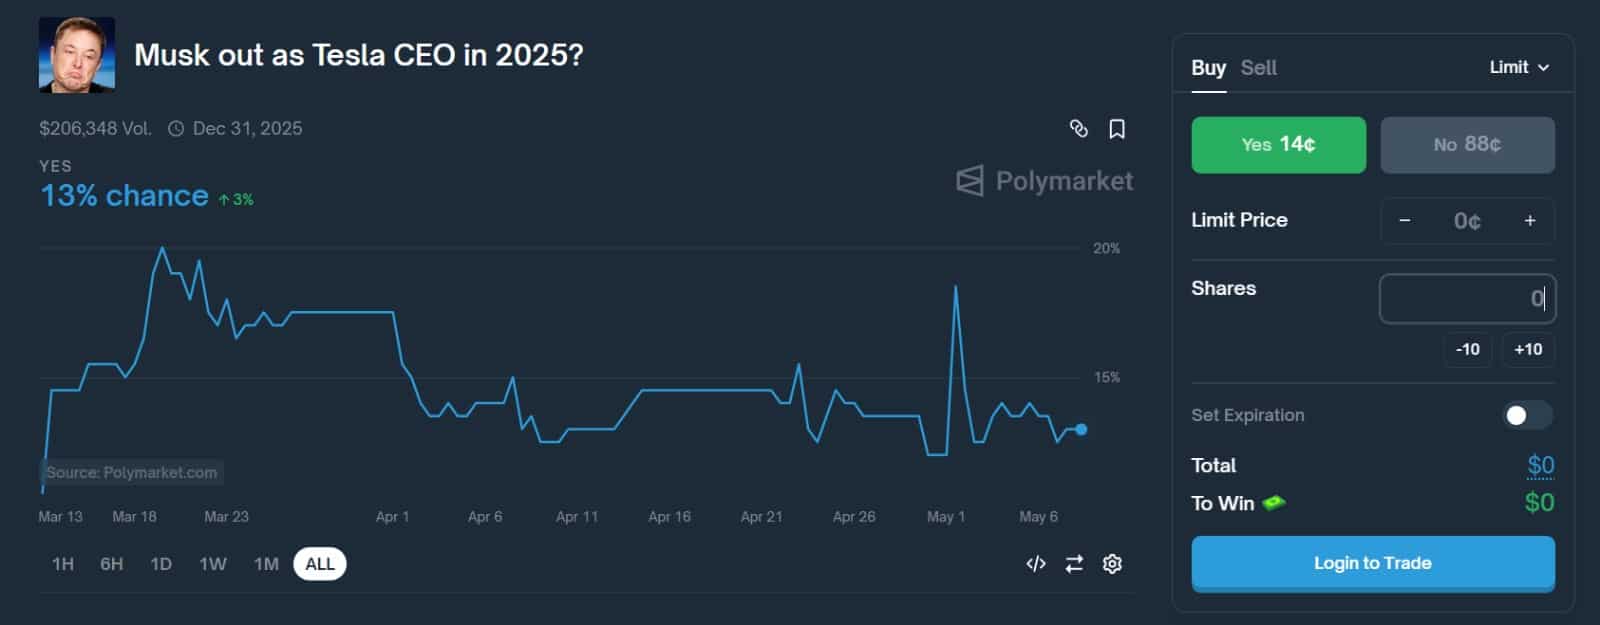
Task: Open the Limit order type dropdown
Action: (1519, 67)
